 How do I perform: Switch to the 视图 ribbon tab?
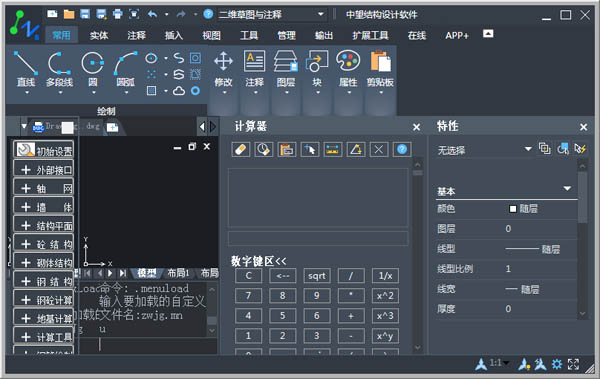[211, 36]
